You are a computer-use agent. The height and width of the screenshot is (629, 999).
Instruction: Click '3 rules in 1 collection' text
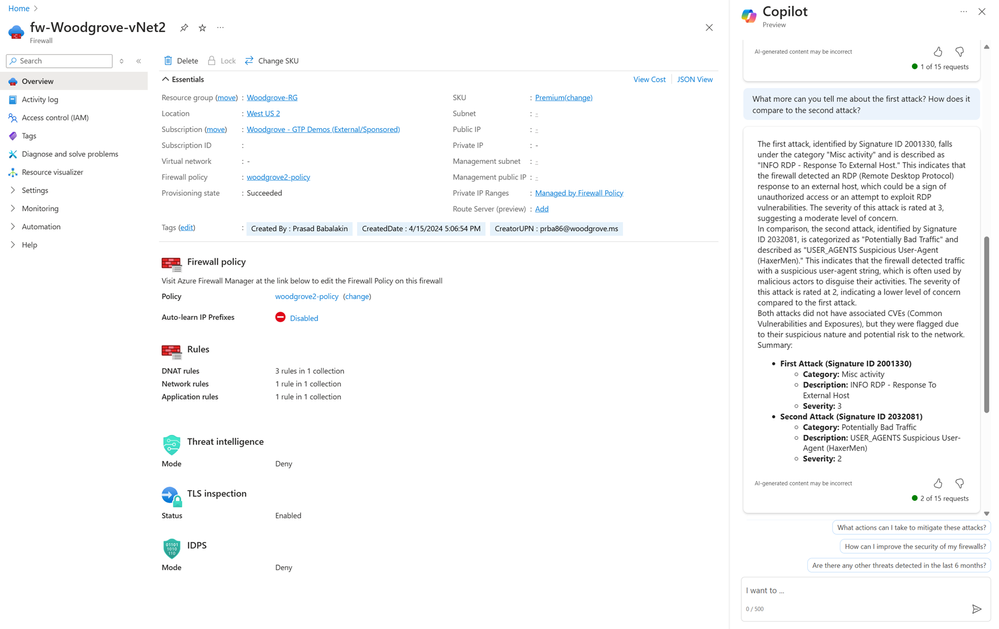(x=310, y=371)
